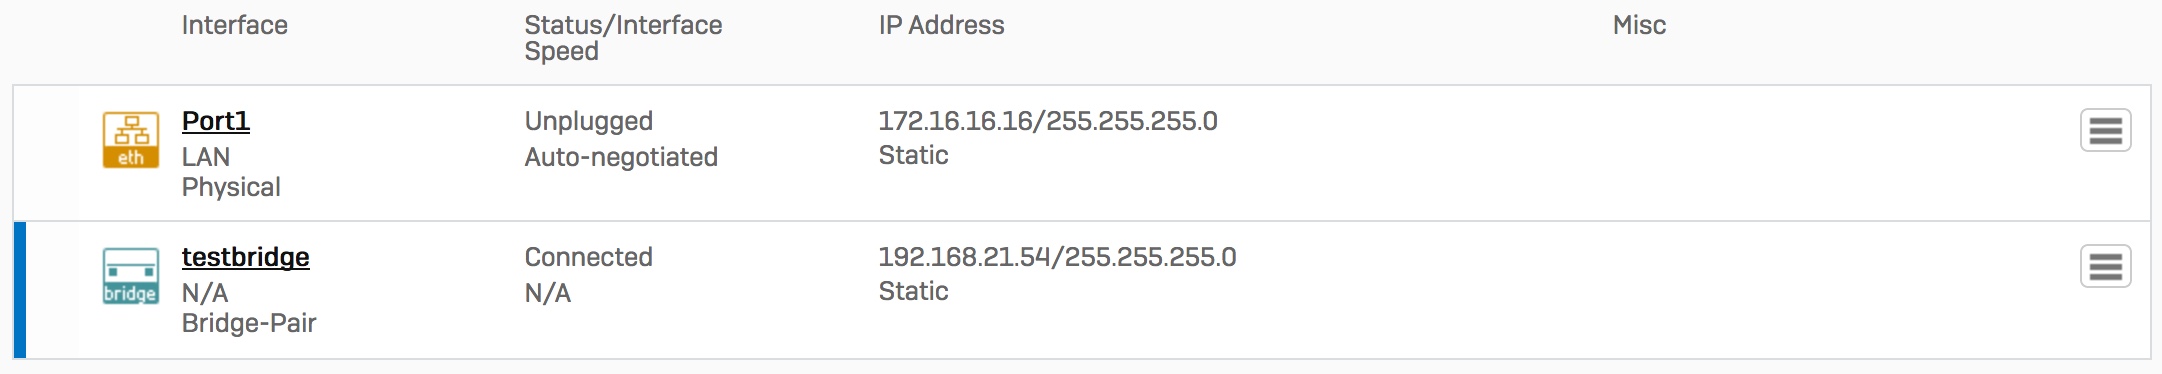Click the IP Address column header
Screen dimensions: 2162x374
pyautogui.click(x=942, y=25)
